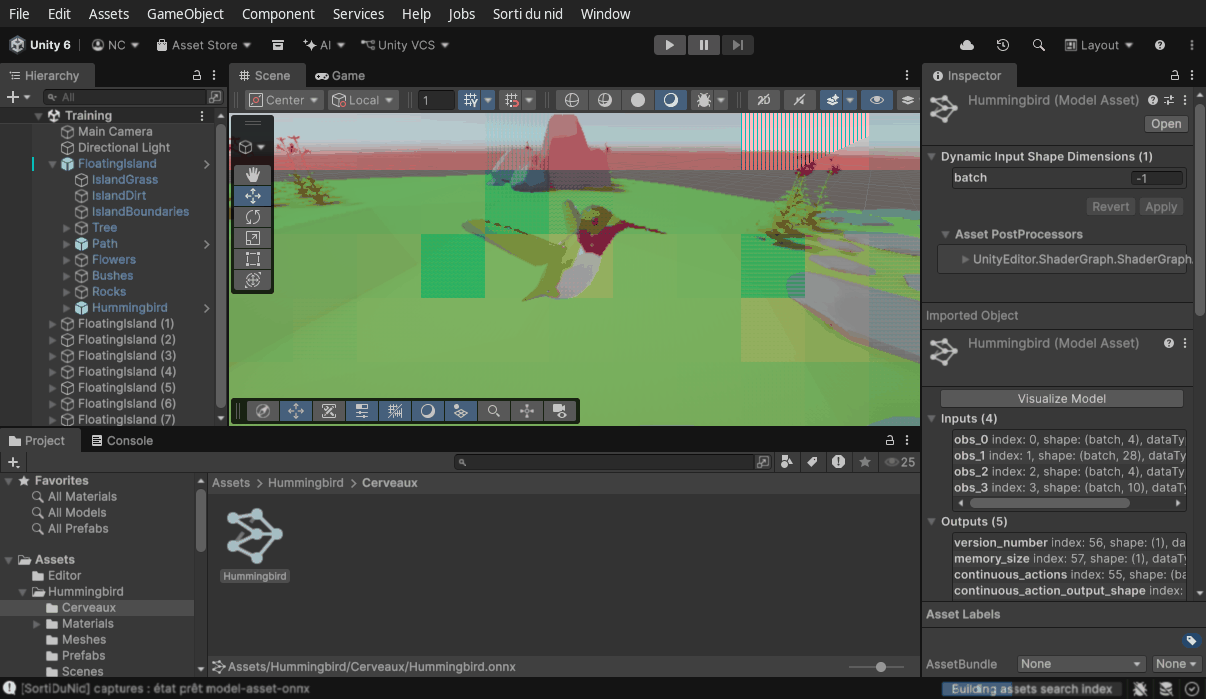Open the Inspector preset sliders icon
This screenshot has height=699, width=1206.
pos(1169,100)
